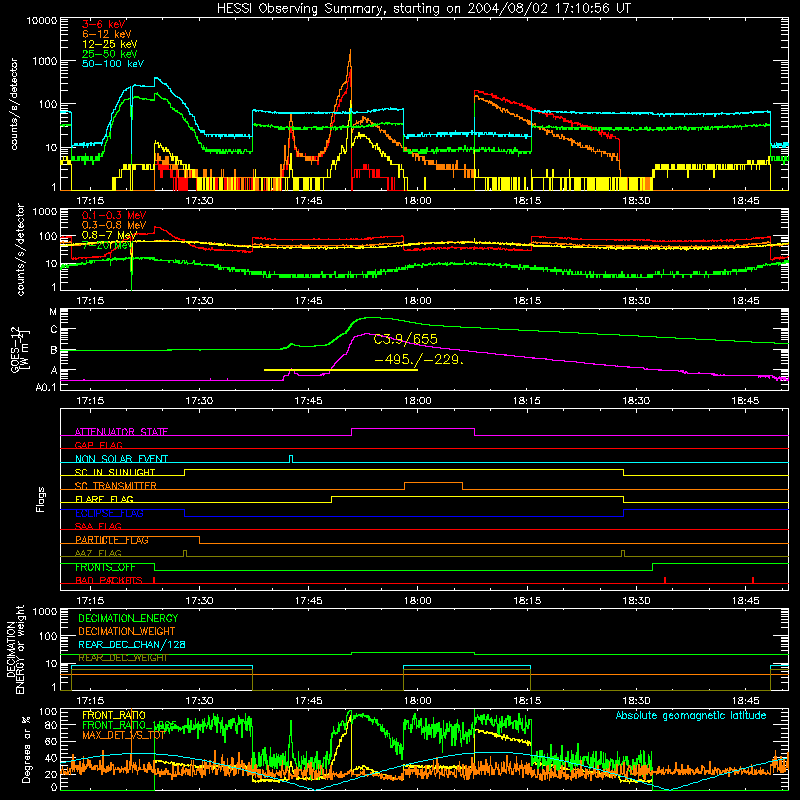
Task: Click the SC_IN_SUNLIGHT flag label
Action: tap(115, 472)
